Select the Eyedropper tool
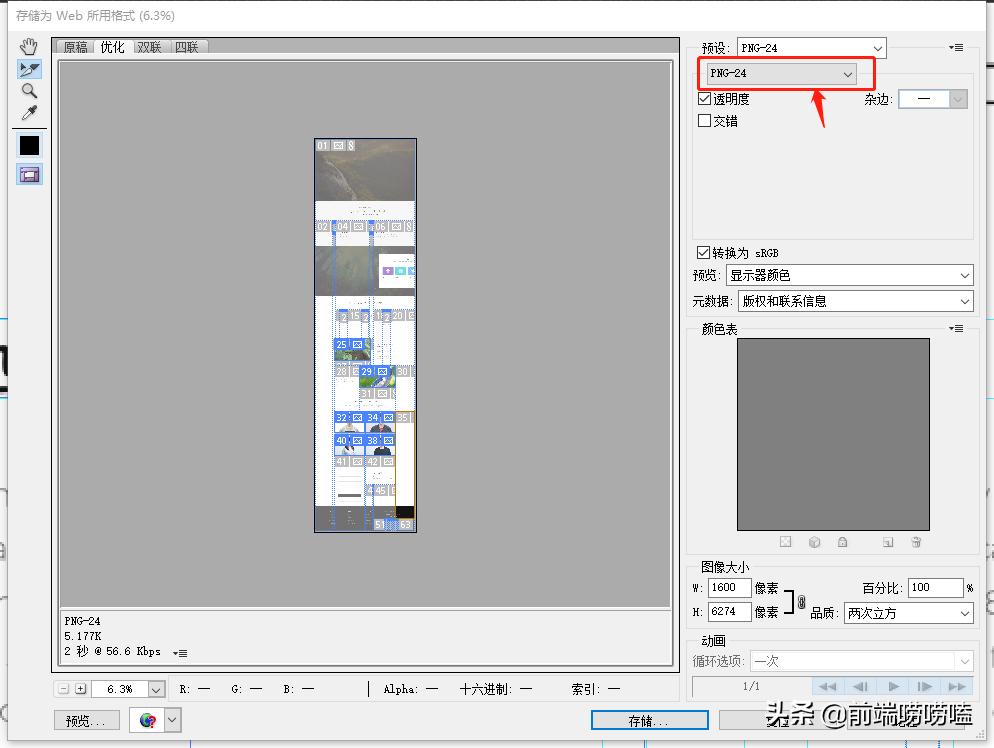This screenshot has width=994, height=748. tap(29, 113)
